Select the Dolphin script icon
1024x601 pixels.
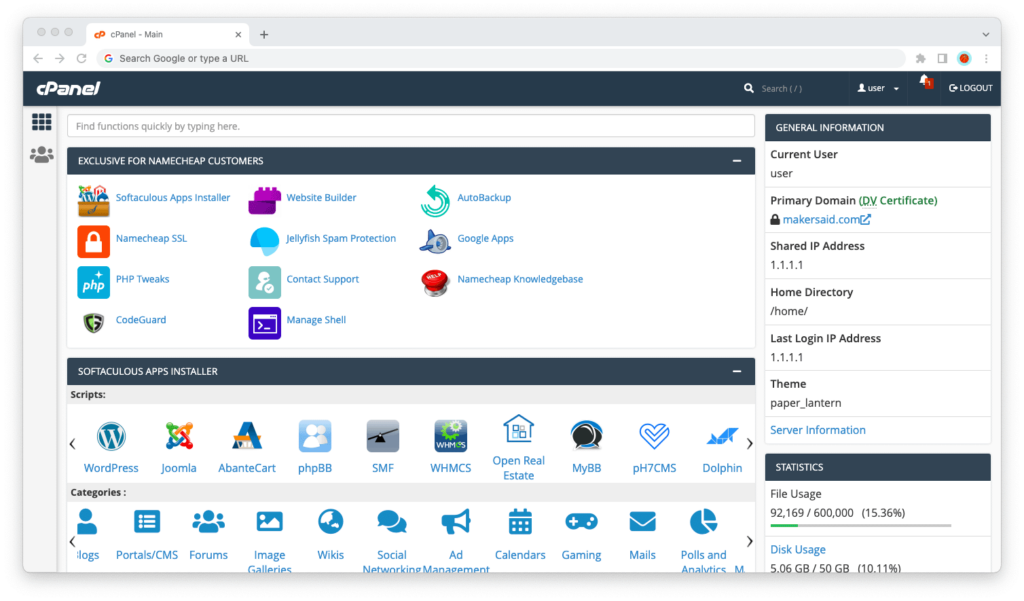722,436
